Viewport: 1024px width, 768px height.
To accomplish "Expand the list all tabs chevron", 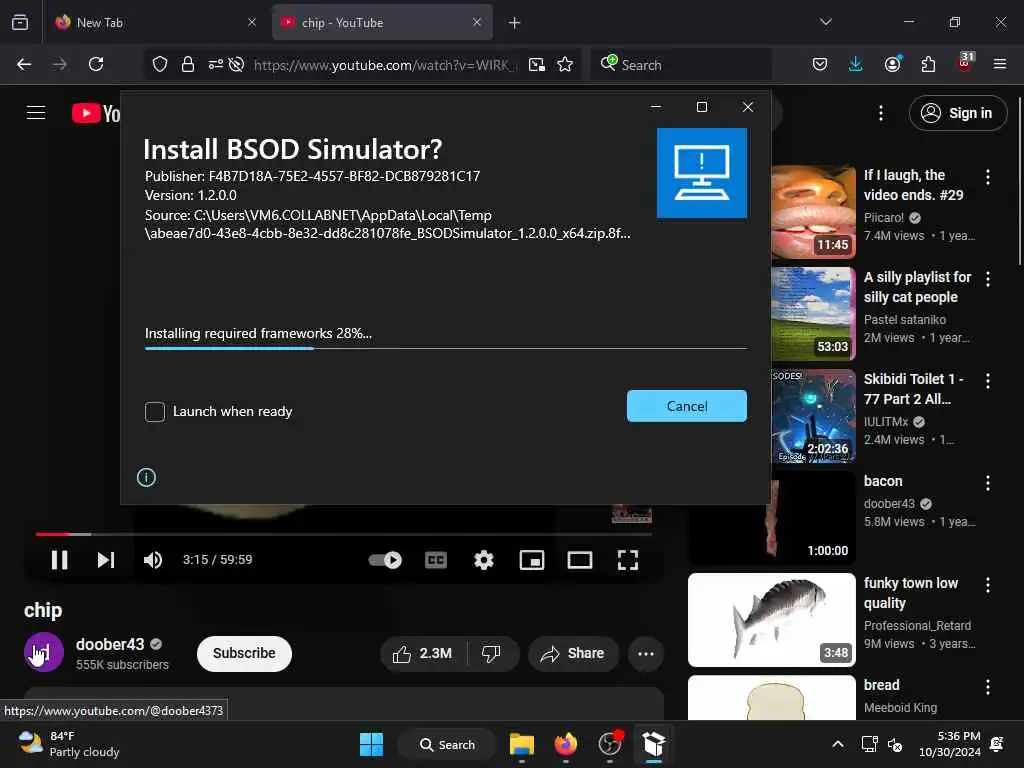I will (x=825, y=22).
